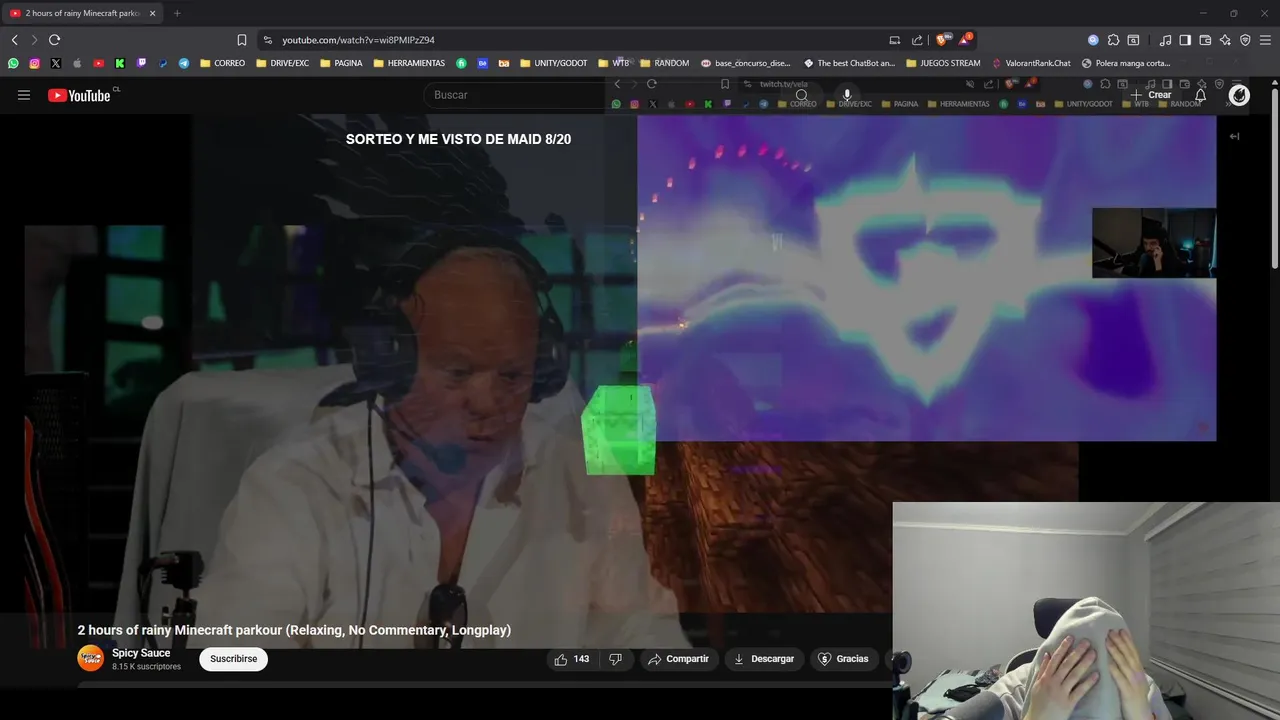Close the Minecraft parkour tab
Viewport: 1280px width, 720px height.
[153, 13]
